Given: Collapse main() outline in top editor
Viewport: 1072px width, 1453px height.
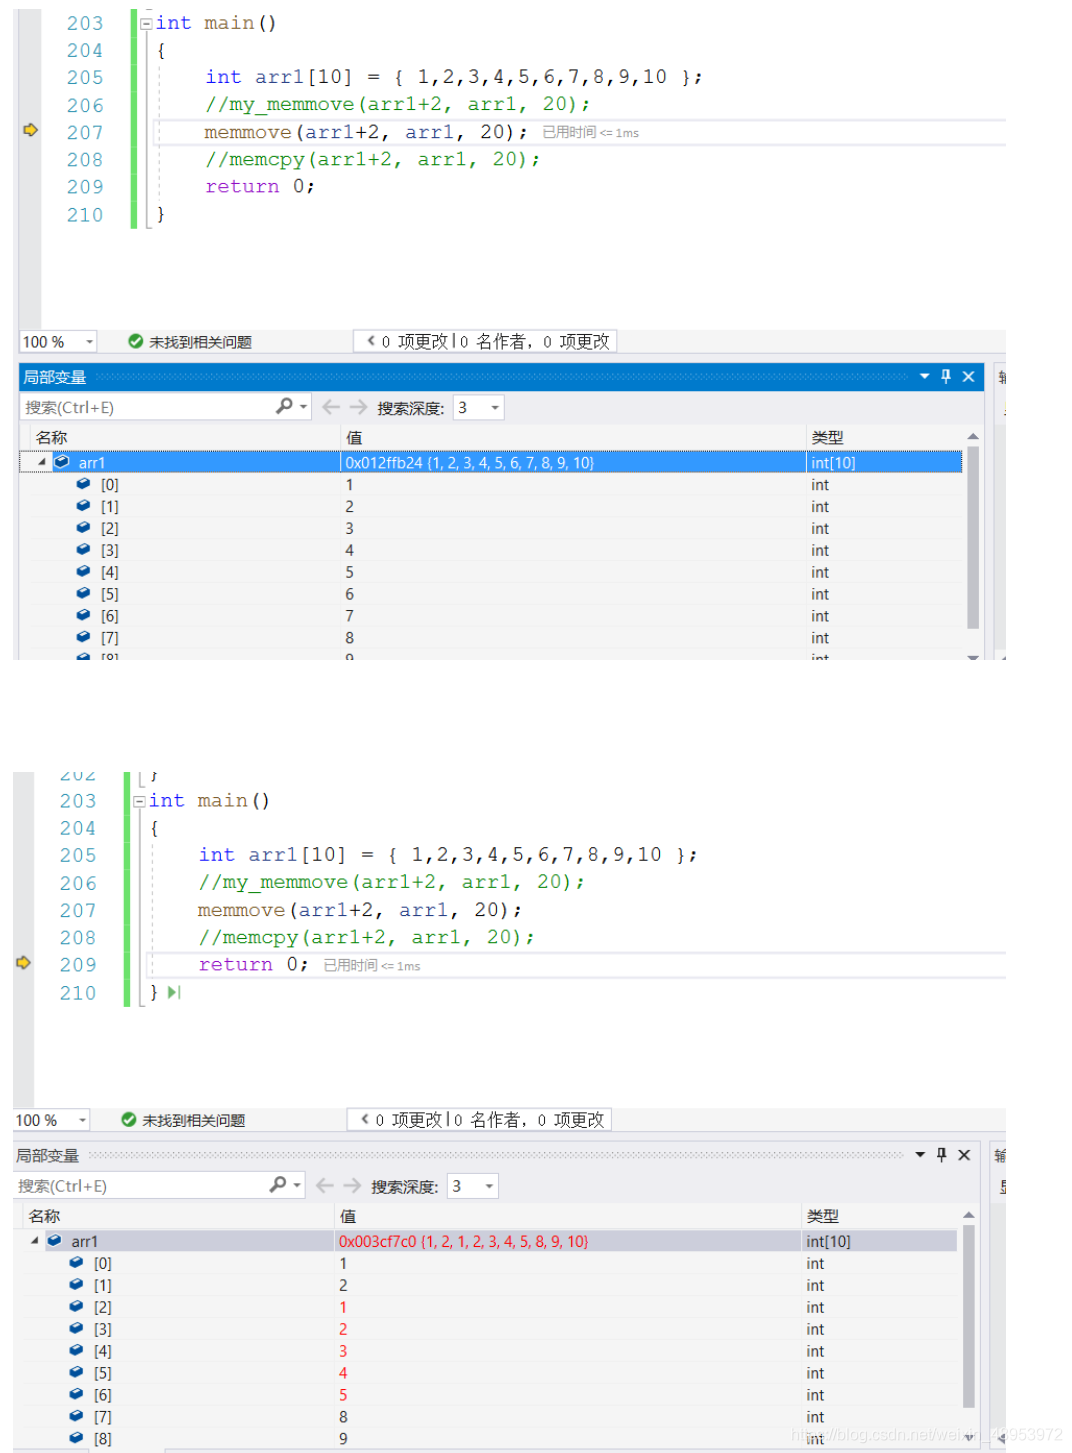Looking at the screenshot, I should [146, 23].
